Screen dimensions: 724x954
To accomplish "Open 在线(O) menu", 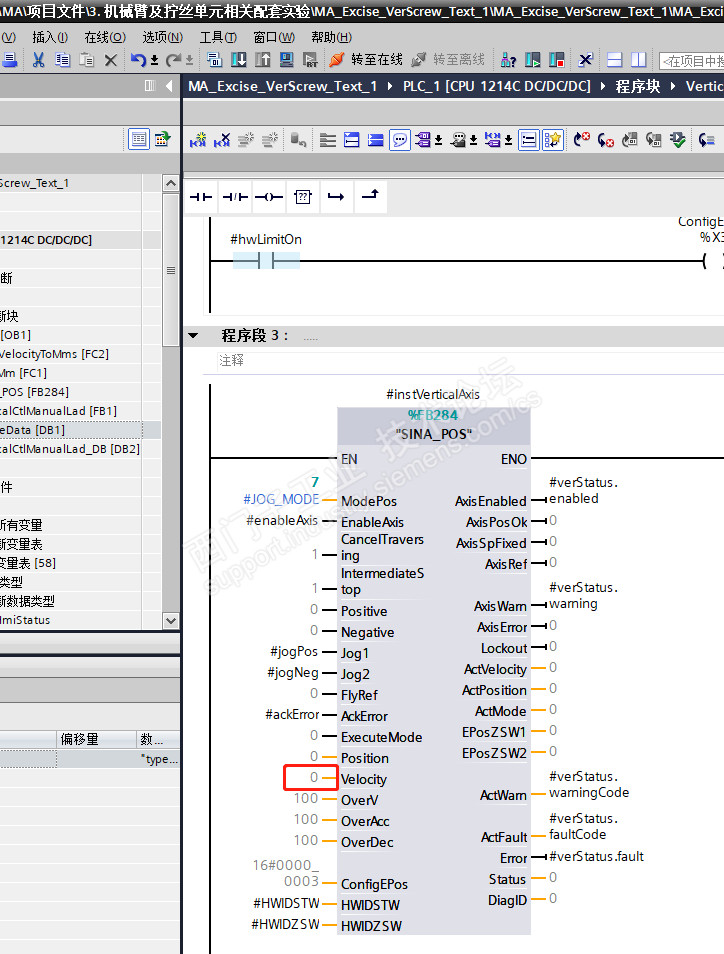I will pos(105,37).
